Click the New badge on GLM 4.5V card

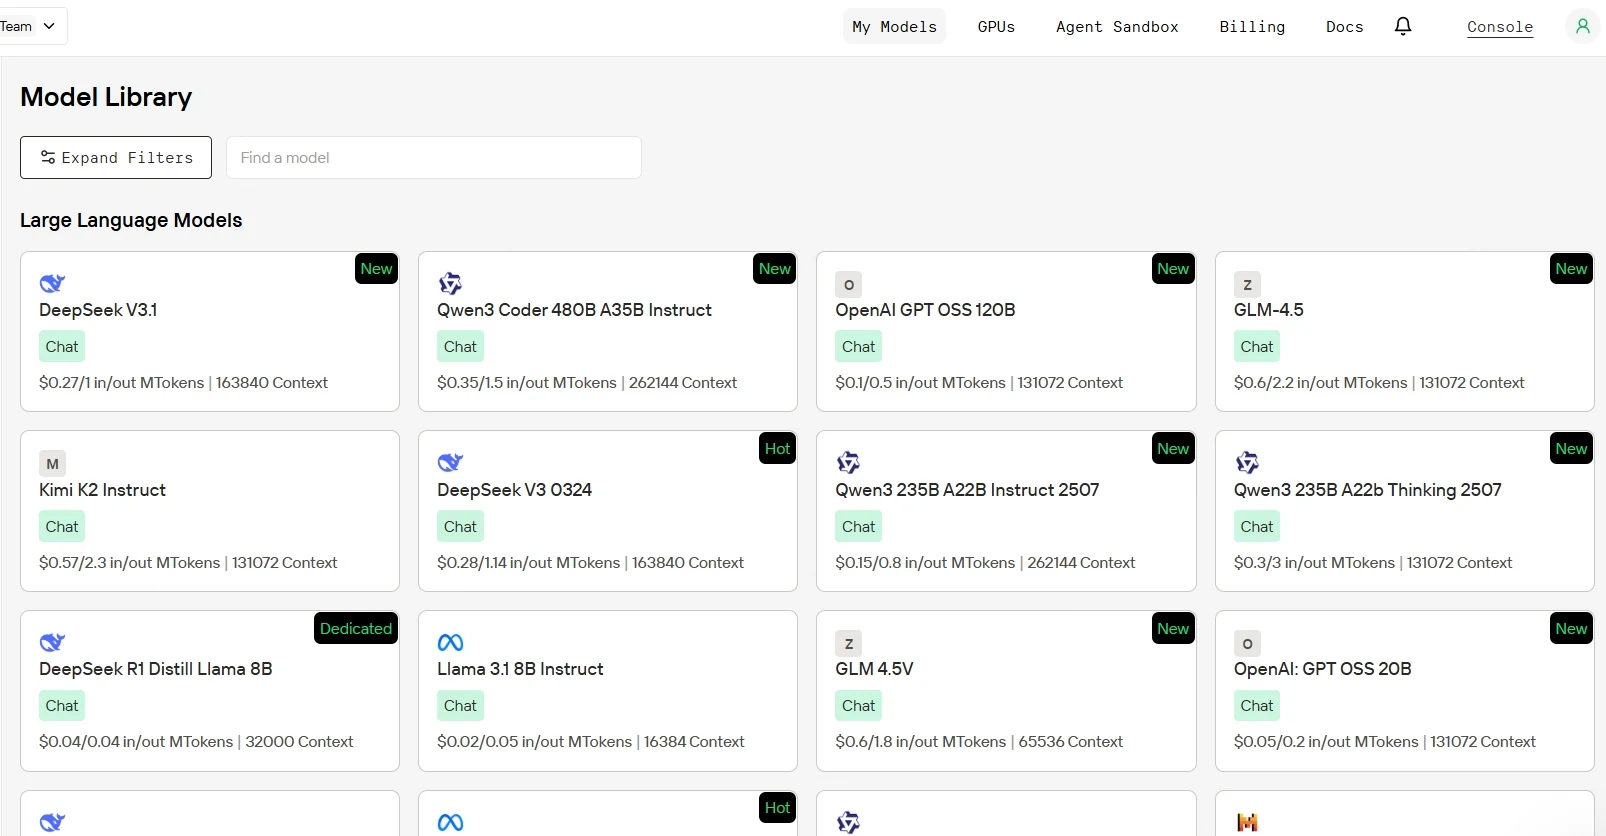[1173, 629]
